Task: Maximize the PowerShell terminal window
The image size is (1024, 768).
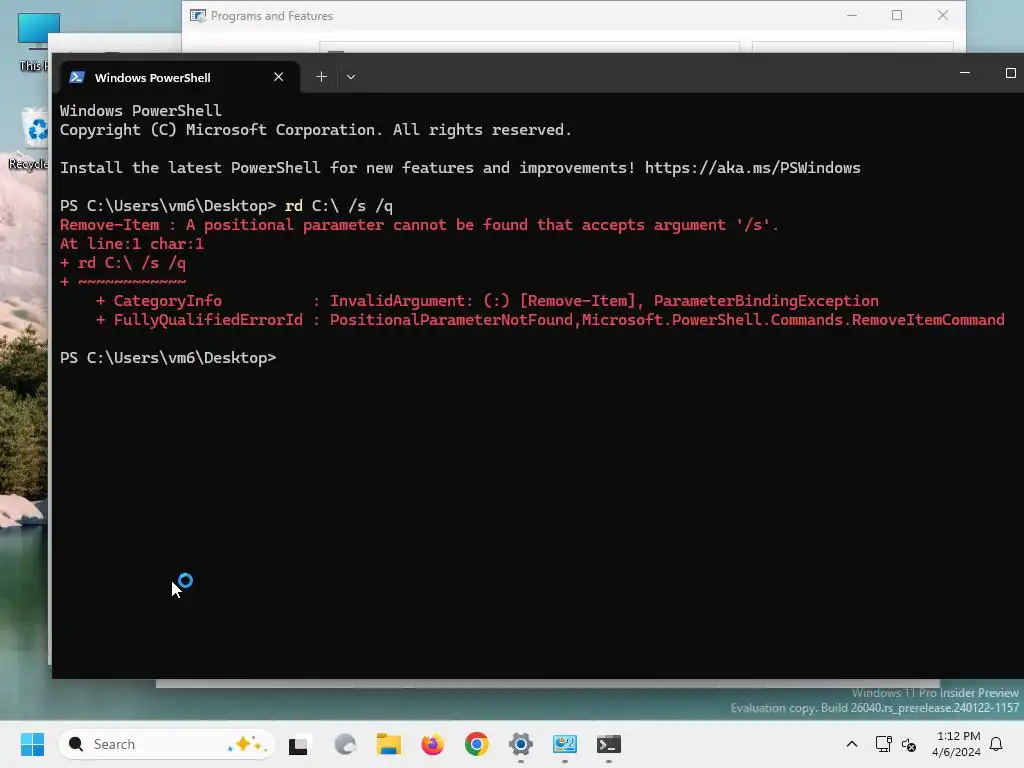Action: click(x=1010, y=73)
